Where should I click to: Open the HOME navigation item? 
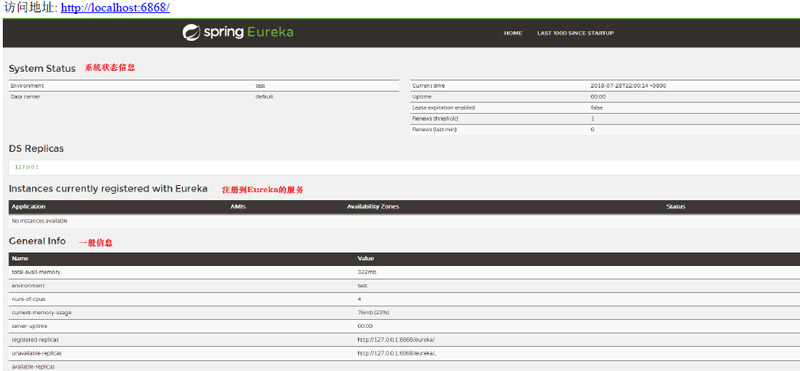pyautogui.click(x=513, y=33)
